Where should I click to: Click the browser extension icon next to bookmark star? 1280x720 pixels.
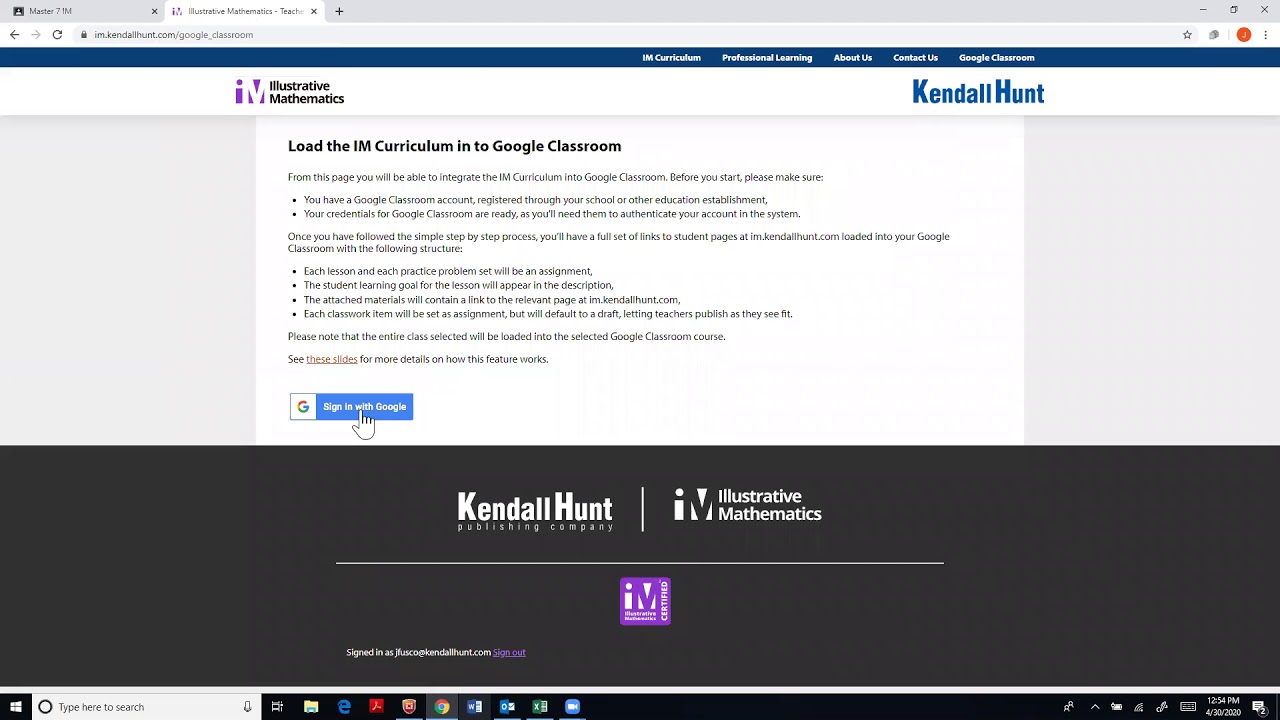point(1214,34)
